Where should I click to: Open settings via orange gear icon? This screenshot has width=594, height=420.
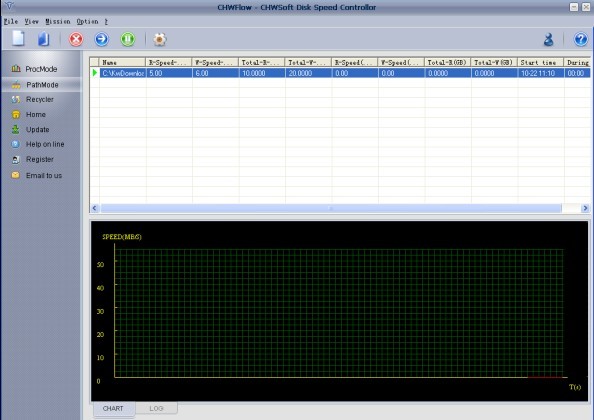[x=159, y=39]
